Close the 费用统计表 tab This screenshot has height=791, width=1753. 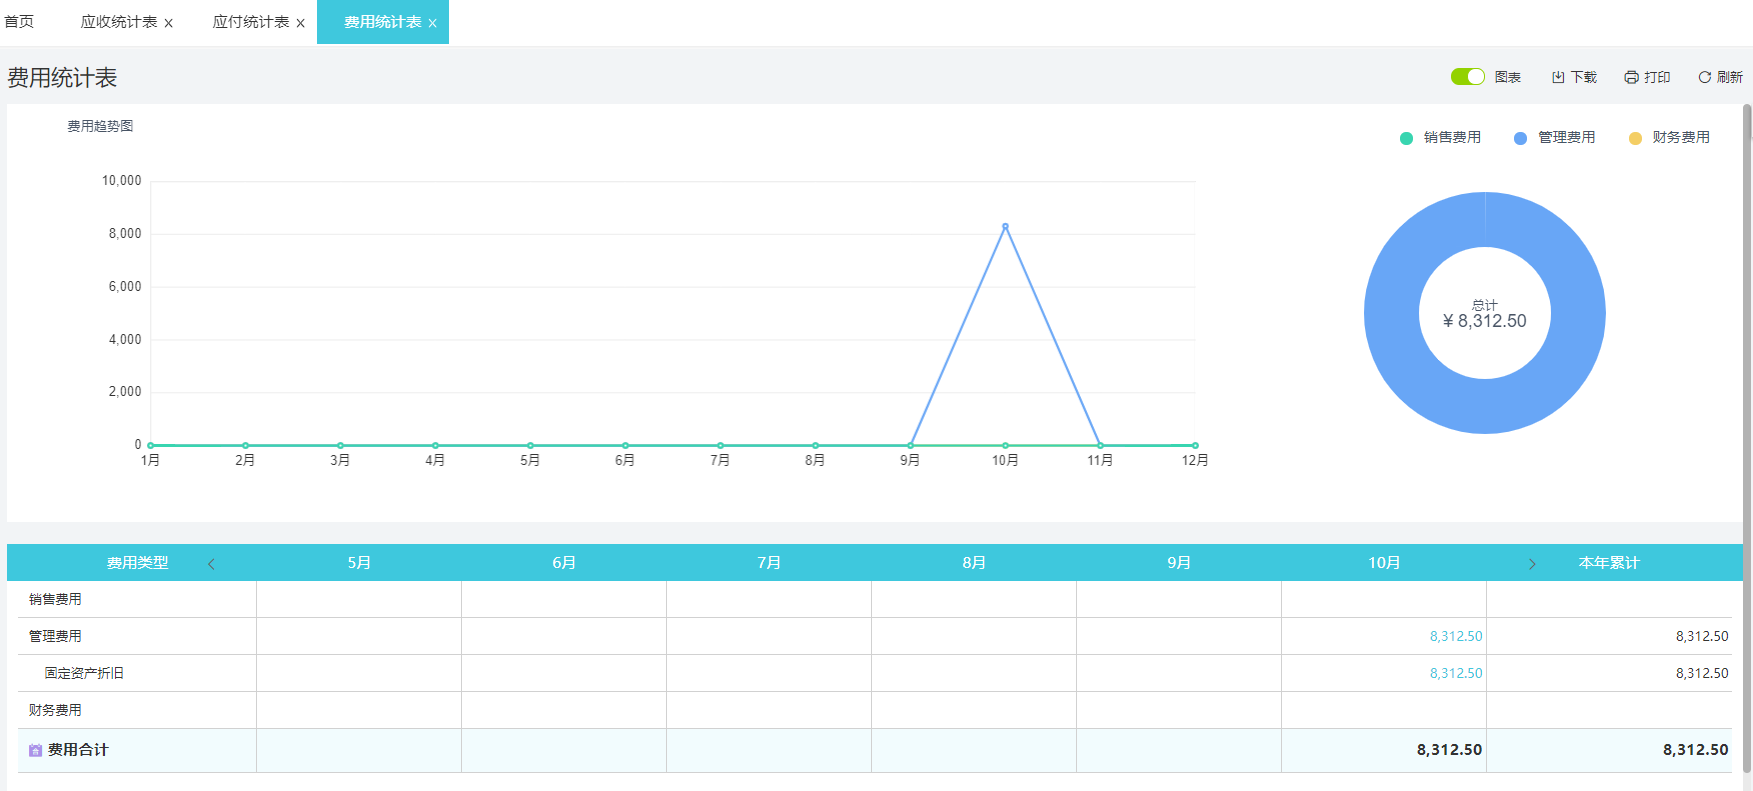(x=432, y=23)
